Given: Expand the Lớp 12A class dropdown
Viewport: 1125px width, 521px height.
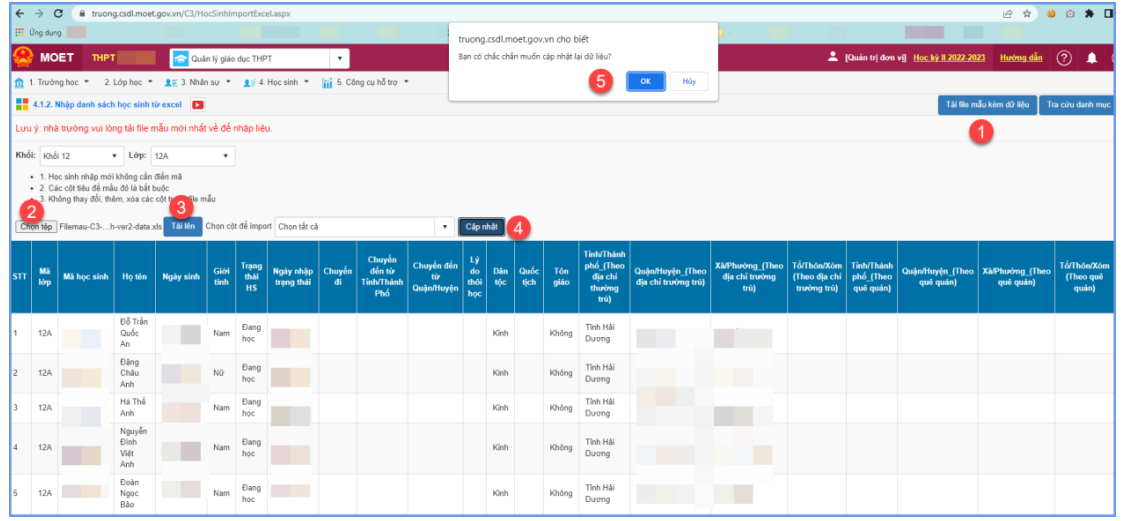Looking at the screenshot, I should click(x=191, y=156).
